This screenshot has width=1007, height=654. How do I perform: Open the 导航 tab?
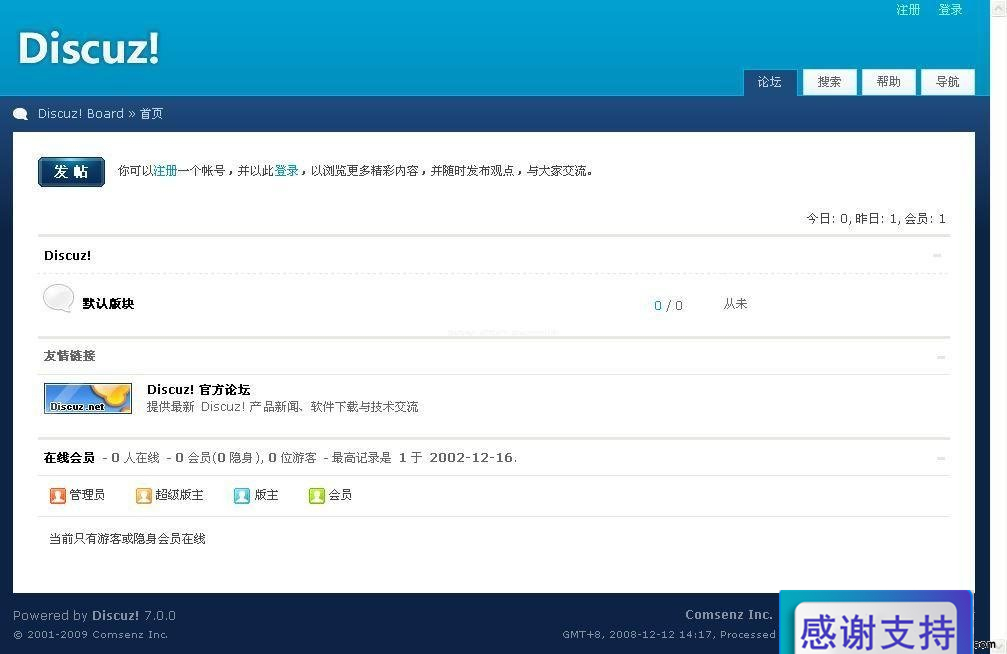tap(947, 82)
